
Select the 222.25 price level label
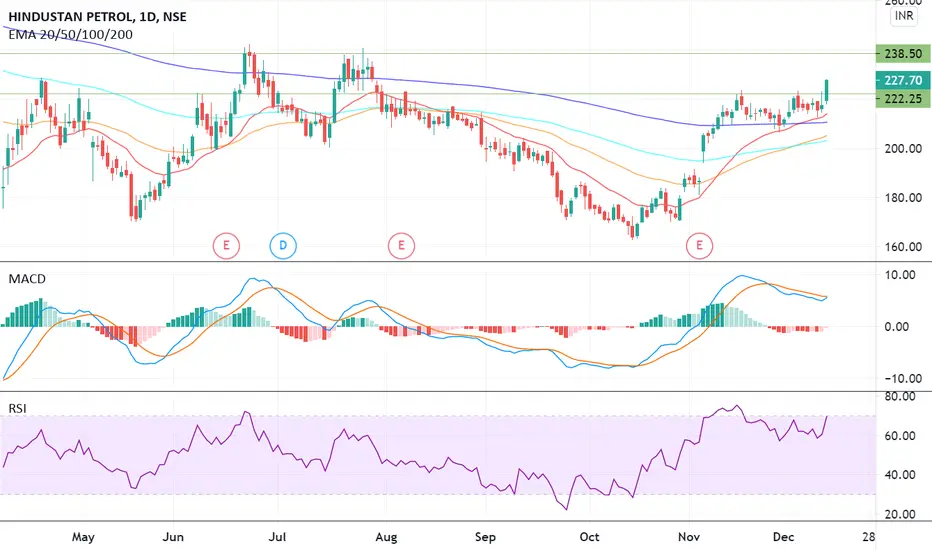(x=903, y=99)
